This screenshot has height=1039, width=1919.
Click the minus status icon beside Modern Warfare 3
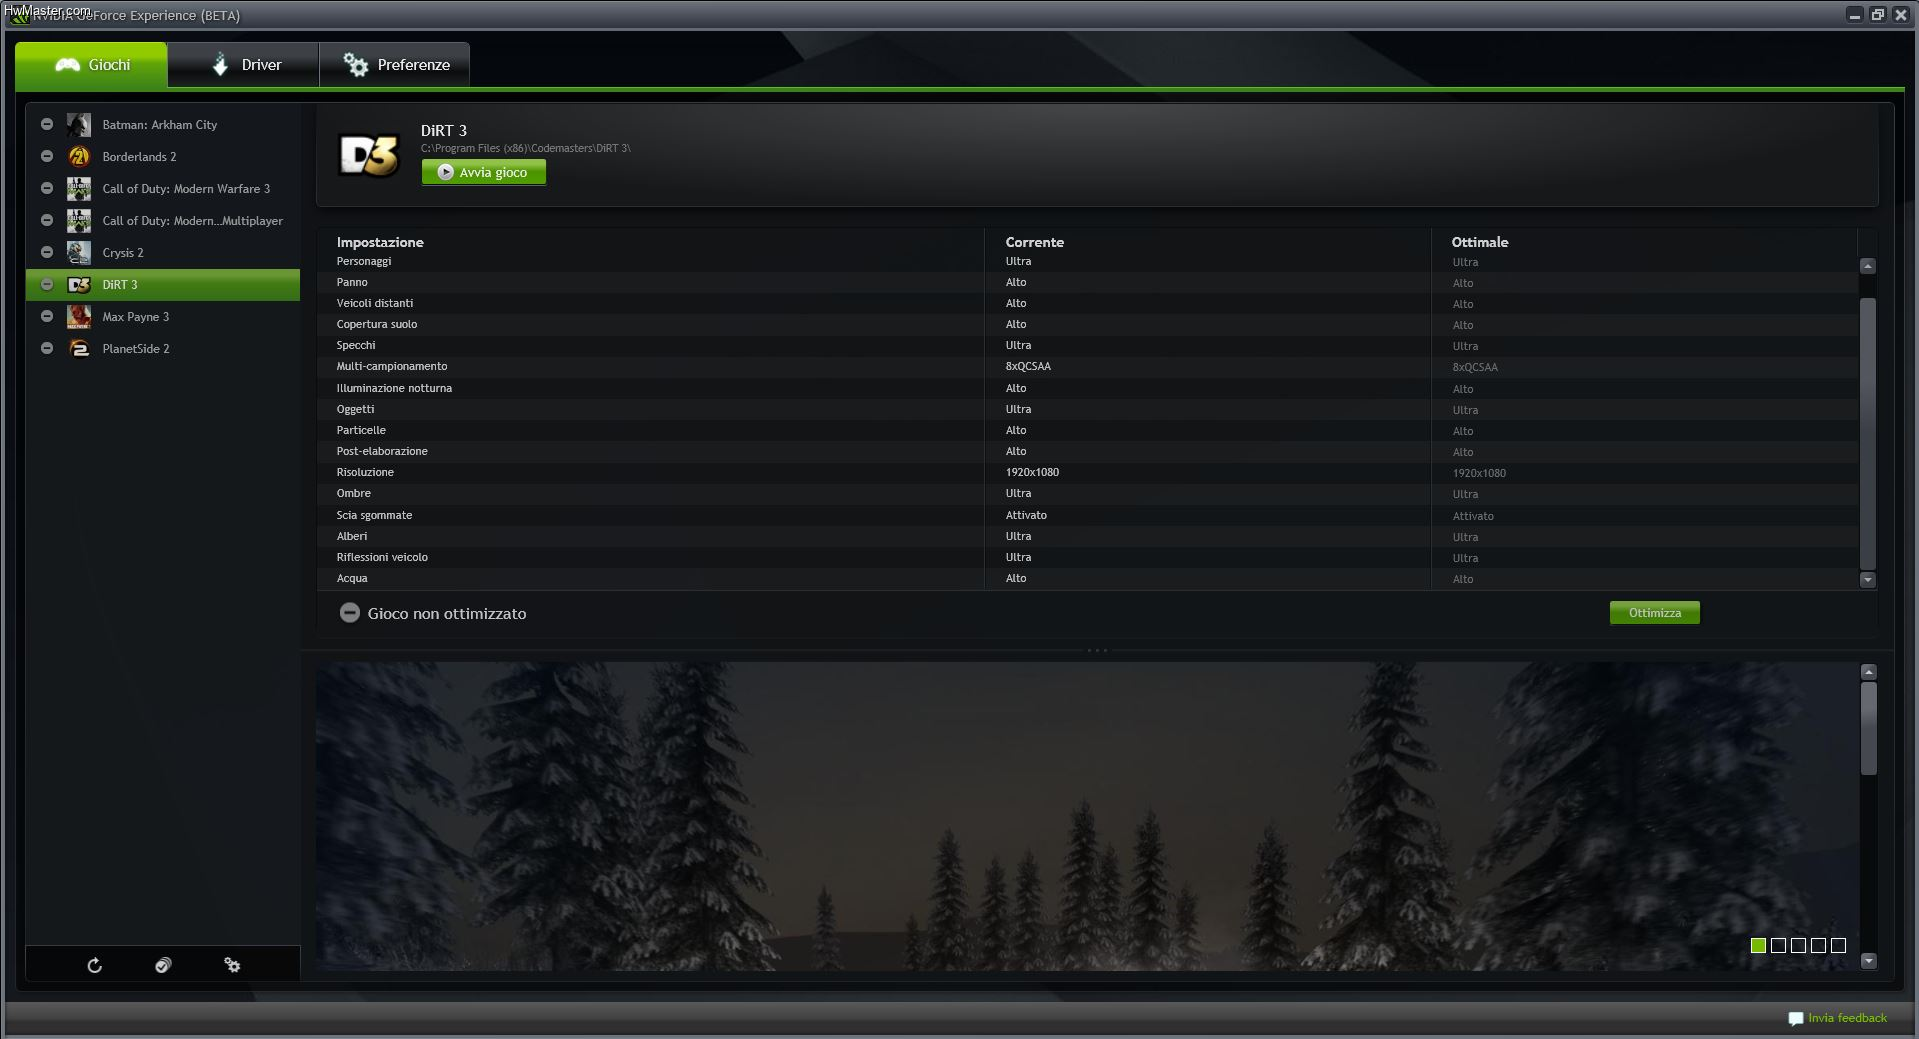click(x=47, y=189)
